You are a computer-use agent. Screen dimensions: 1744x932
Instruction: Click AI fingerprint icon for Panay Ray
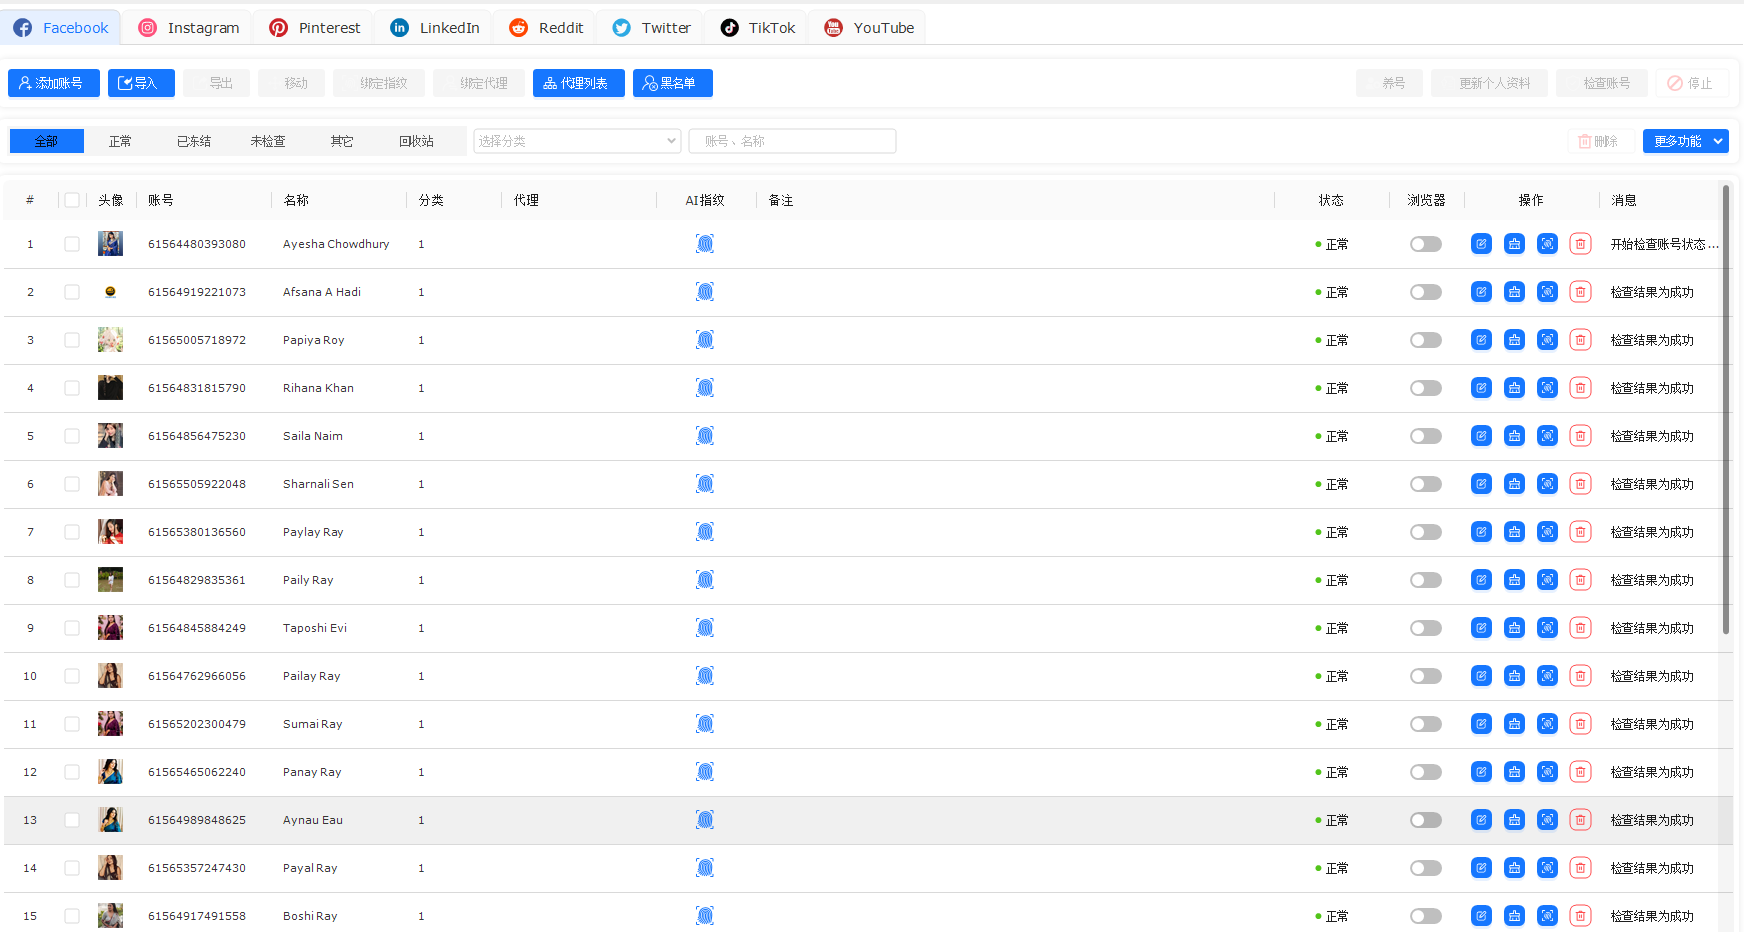pyautogui.click(x=705, y=772)
